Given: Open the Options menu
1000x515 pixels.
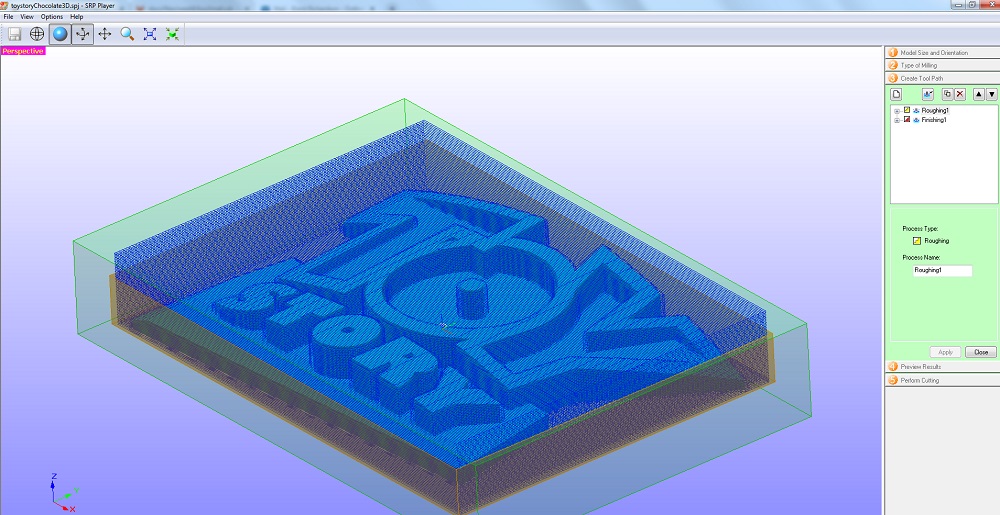Looking at the screenshot, I should [52, 17].
